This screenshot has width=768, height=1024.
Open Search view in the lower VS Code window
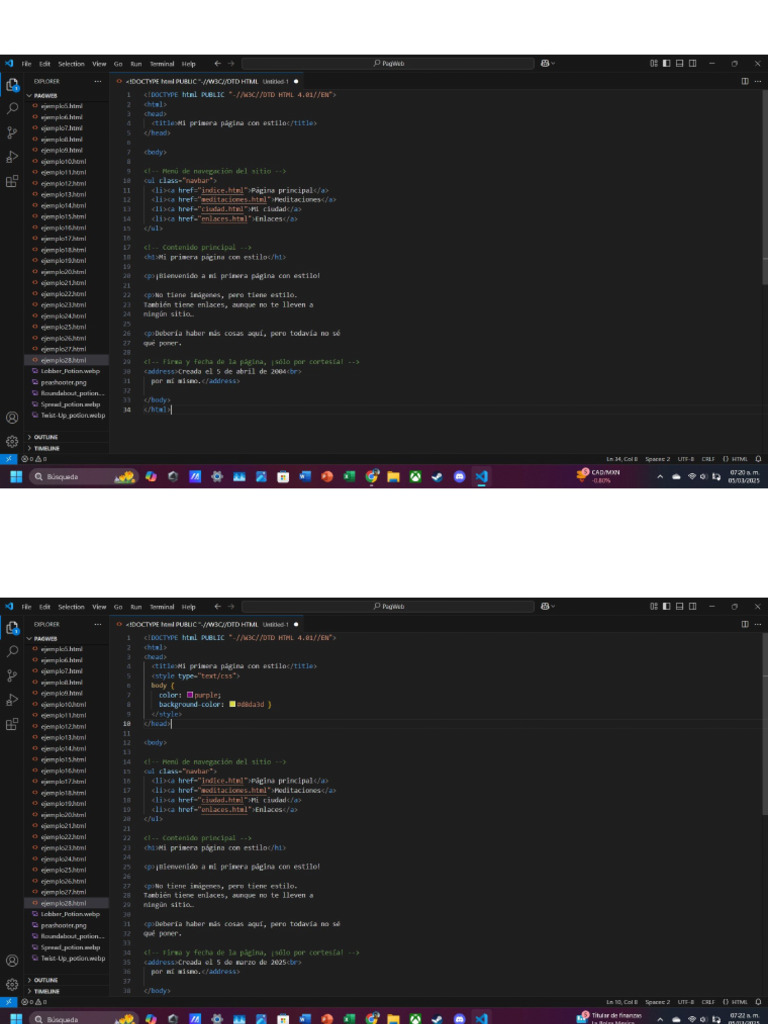coord(12,651)
